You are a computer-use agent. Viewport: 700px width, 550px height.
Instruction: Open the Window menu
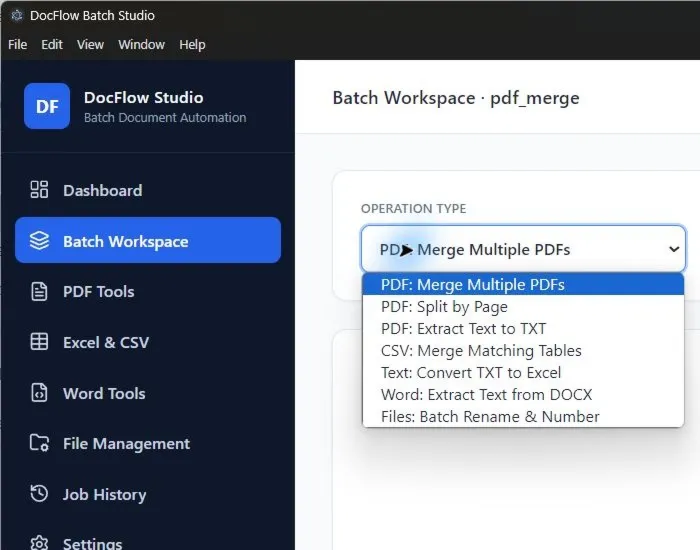[142, 45]
